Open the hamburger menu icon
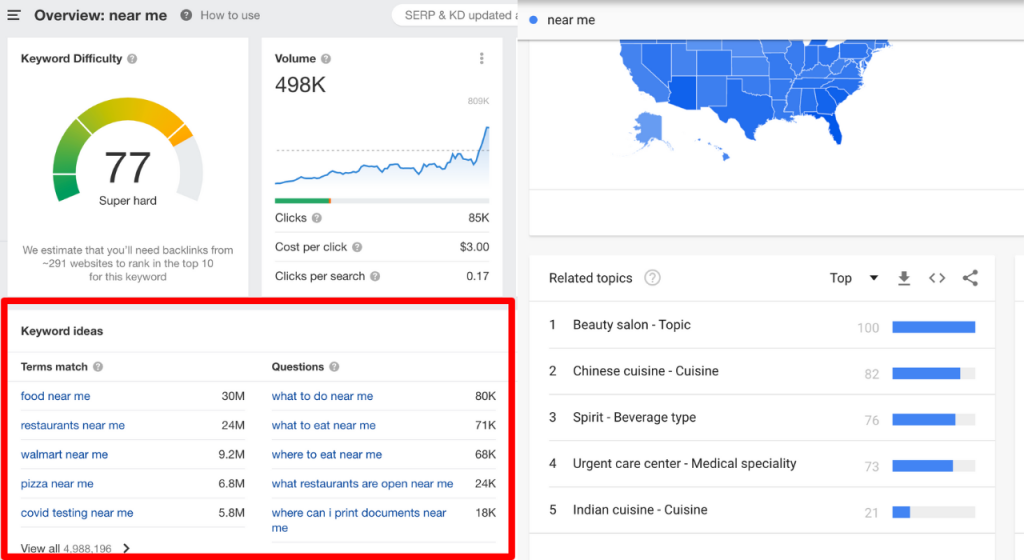Image resolution: width=1024 pixels, height=560 pixels. 14,15
